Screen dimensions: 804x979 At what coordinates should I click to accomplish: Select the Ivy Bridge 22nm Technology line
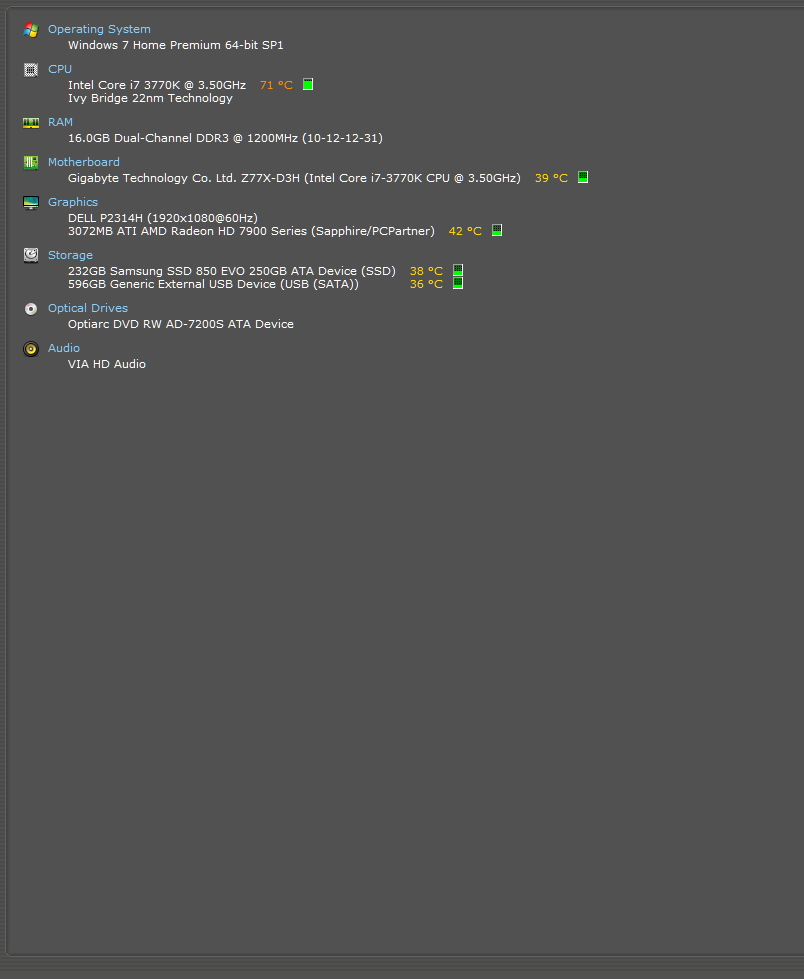150,99
